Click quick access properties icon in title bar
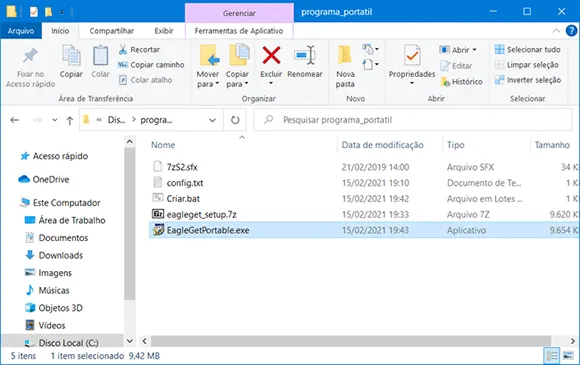This screenshot has height=365, width=580. 34,12
